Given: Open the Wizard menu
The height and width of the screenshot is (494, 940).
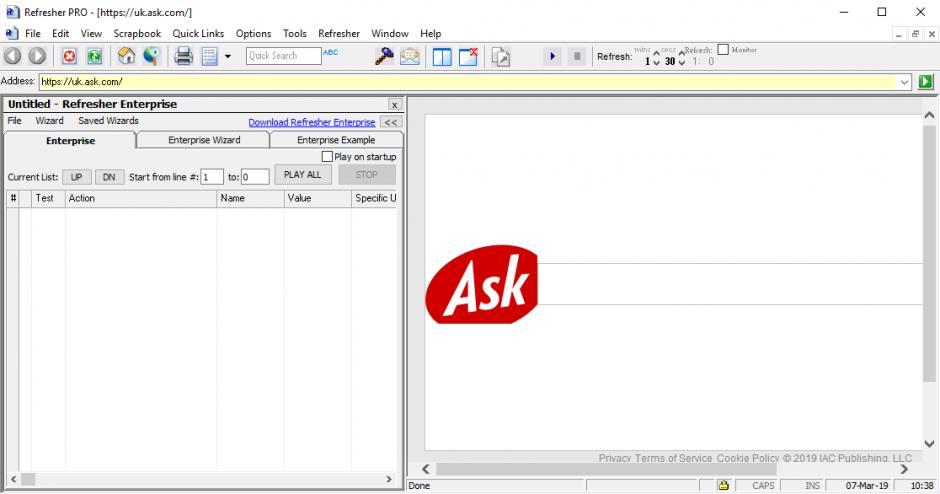Looking at the screenshot, I should 49,121.
